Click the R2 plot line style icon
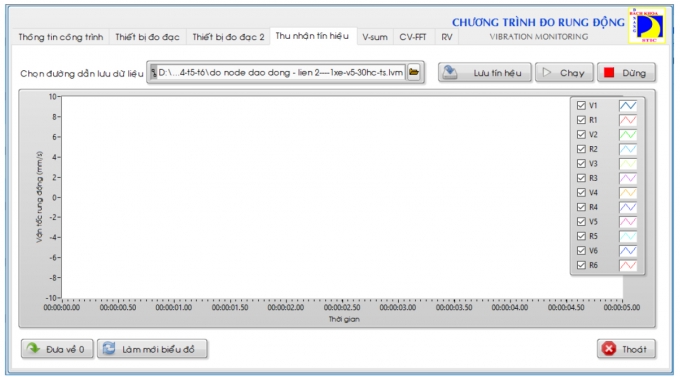Screen dimensions: 680x377 [x=628, y=149]
